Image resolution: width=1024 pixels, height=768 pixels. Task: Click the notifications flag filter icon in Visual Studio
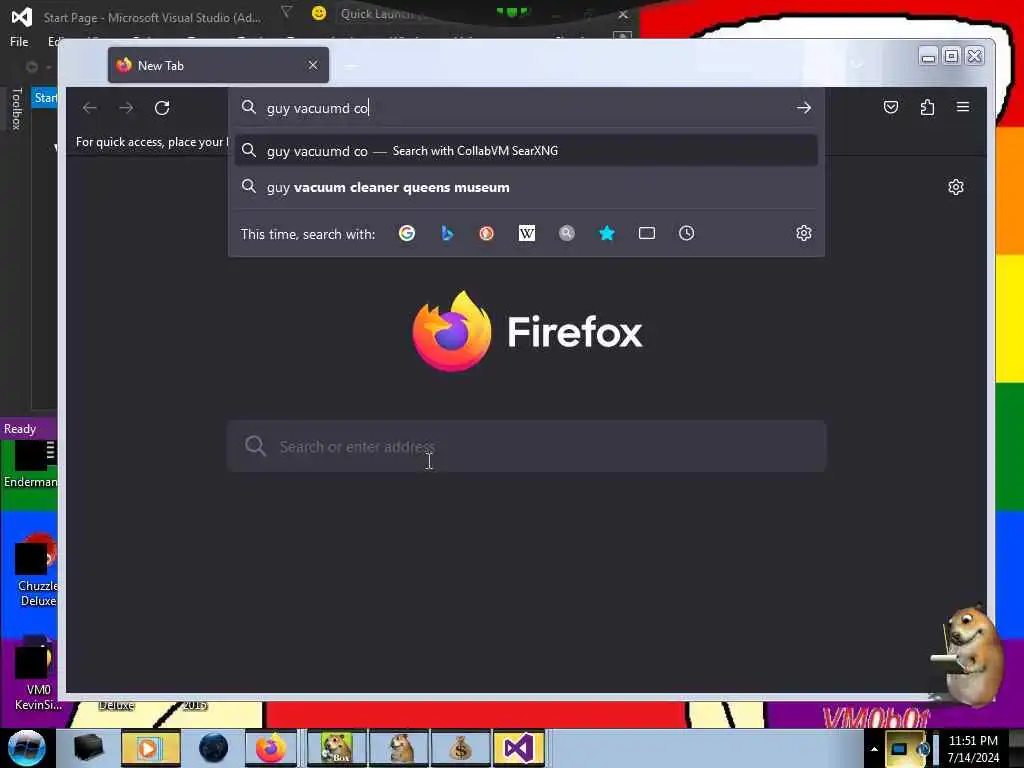(286, 13)
